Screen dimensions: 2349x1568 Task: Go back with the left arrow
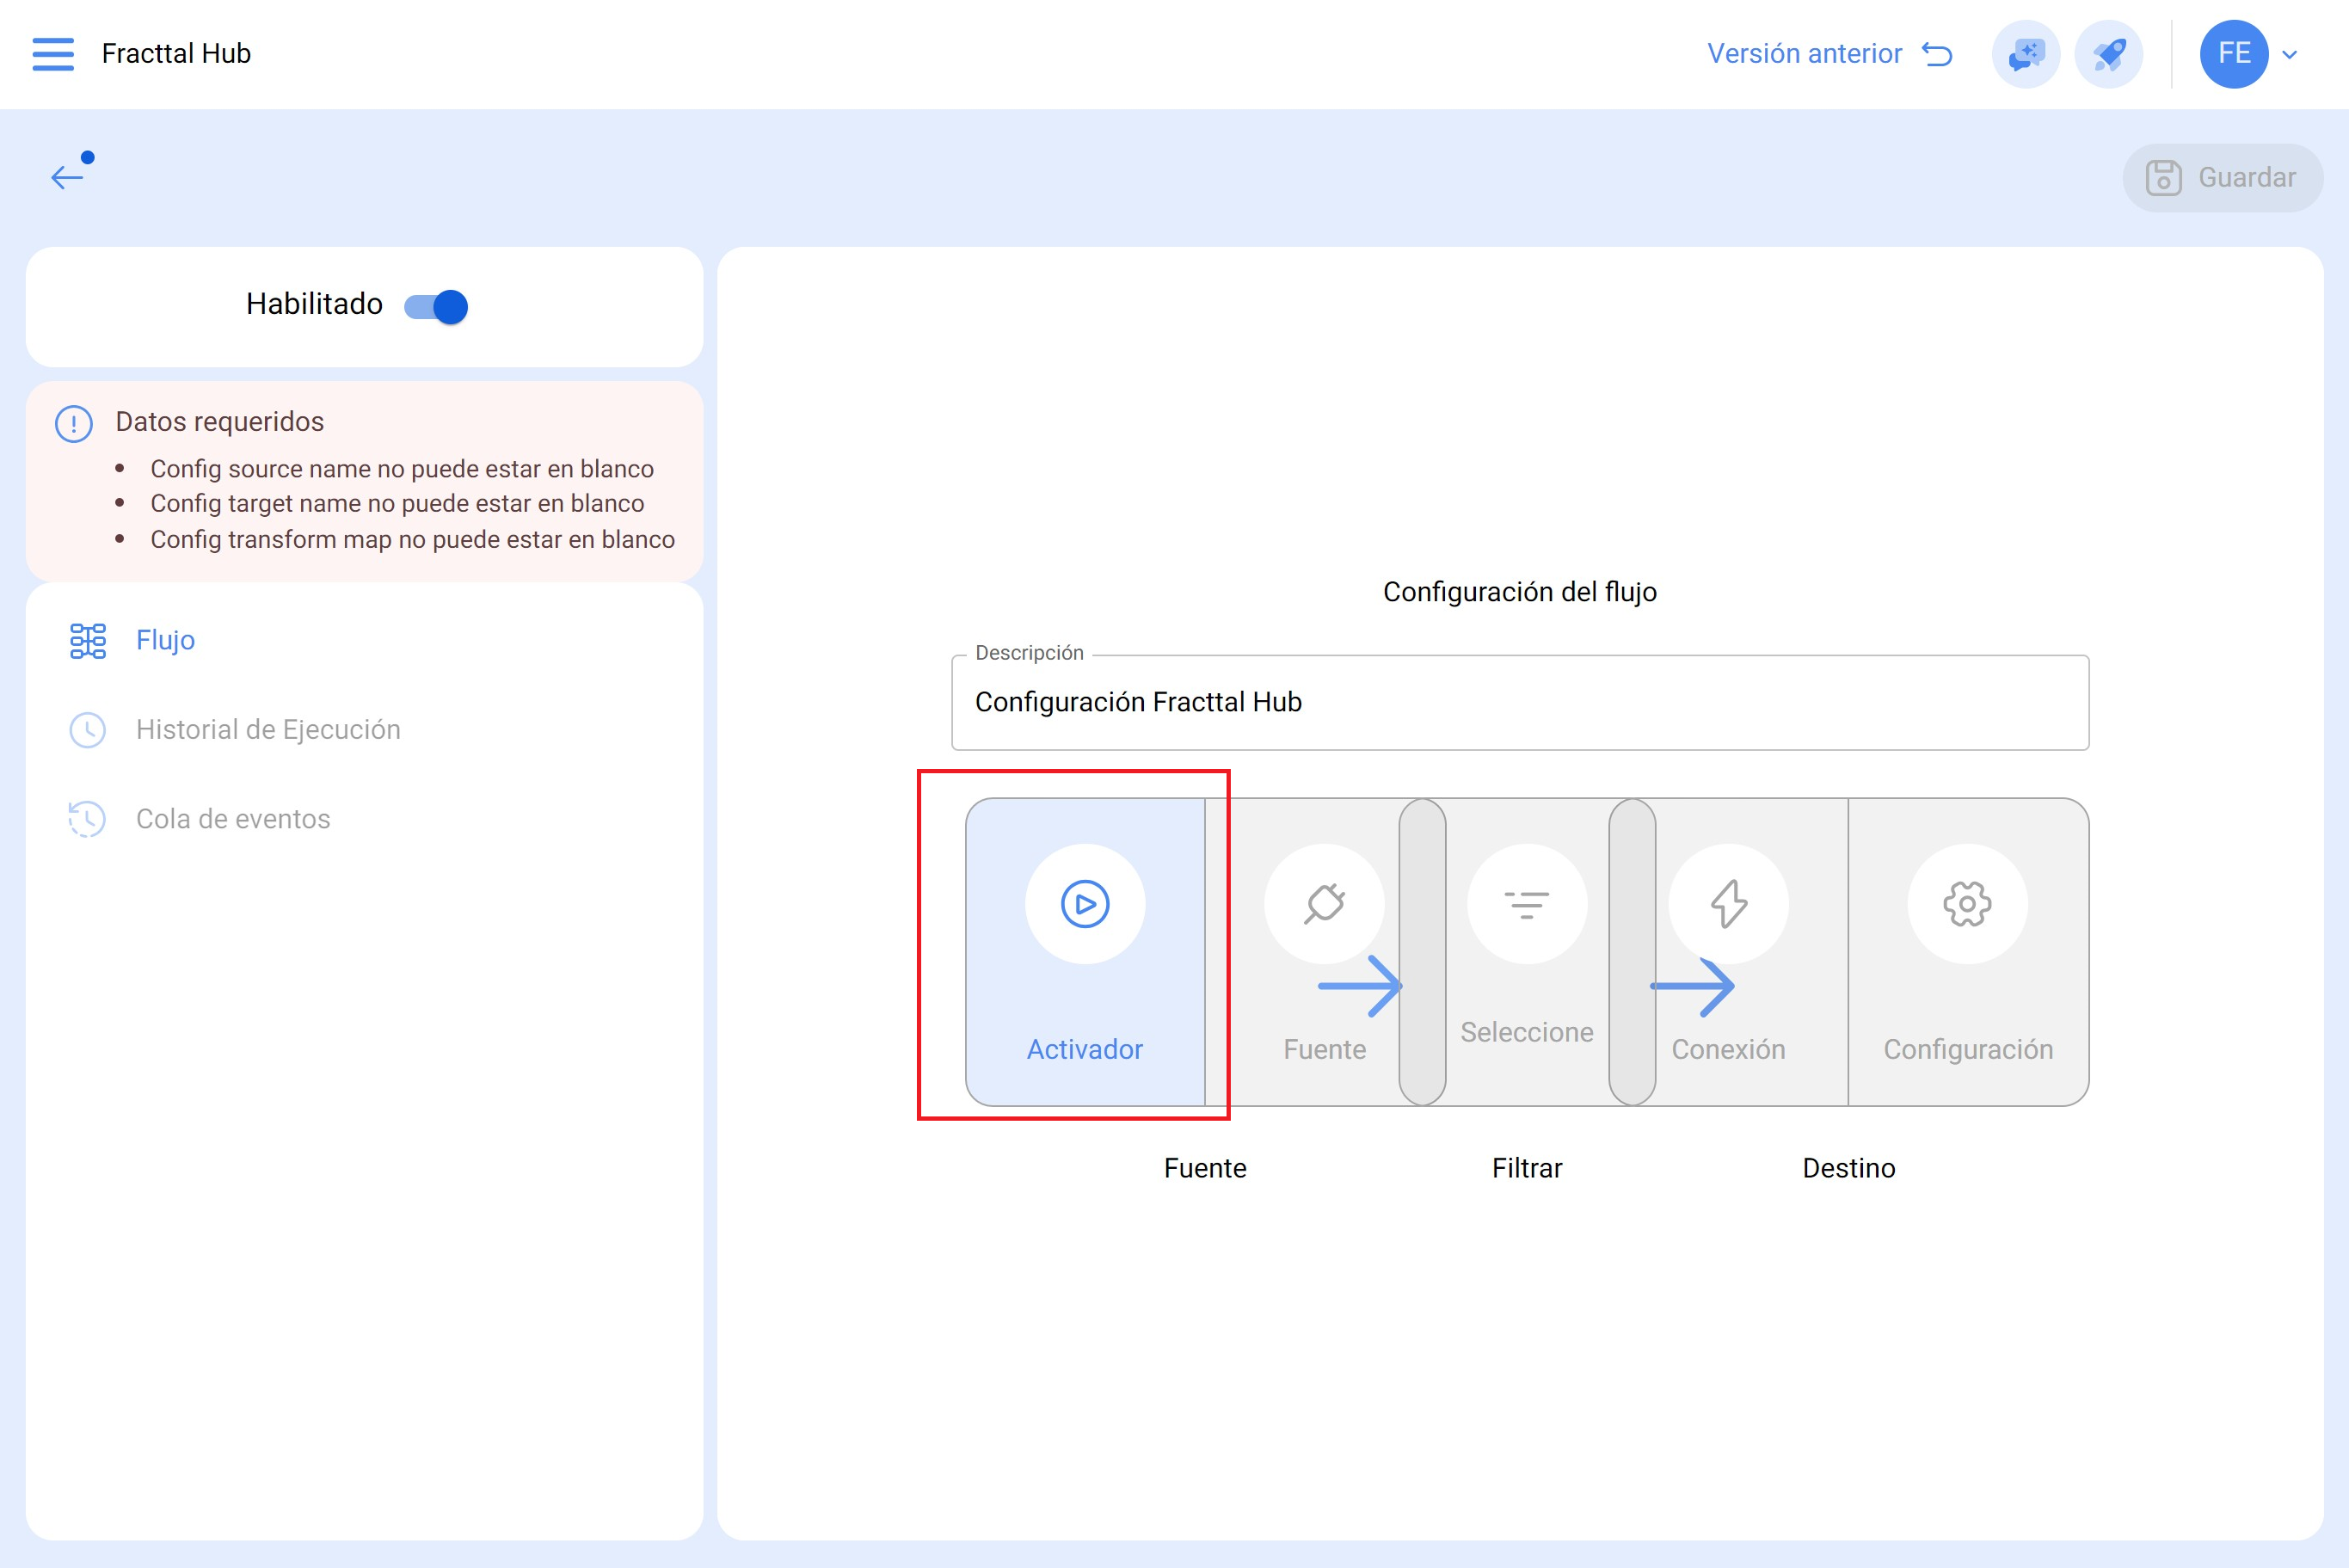click(x=68, y=177)
